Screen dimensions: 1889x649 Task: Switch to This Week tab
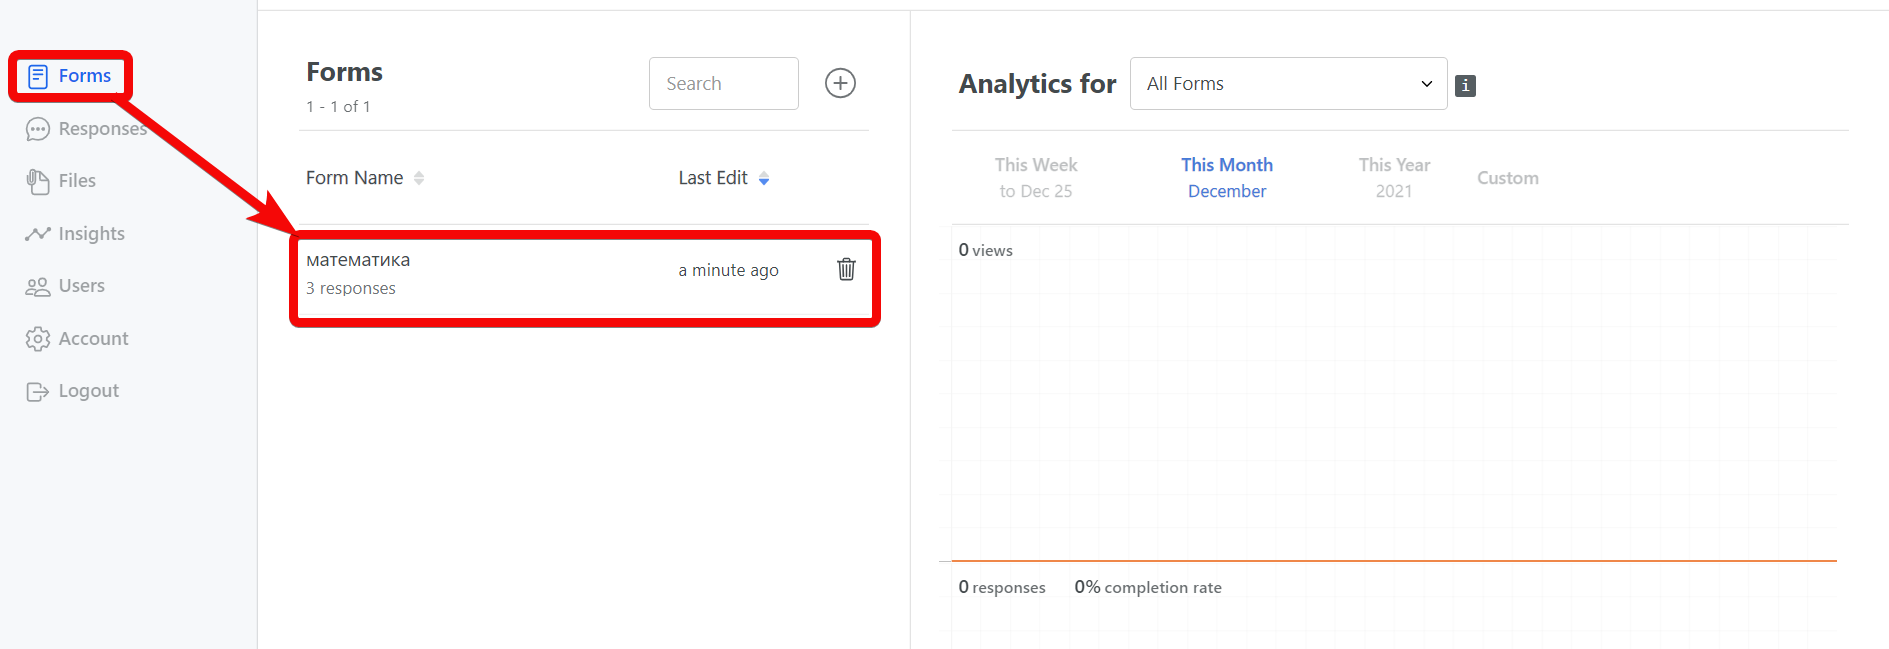point(1036,178)
